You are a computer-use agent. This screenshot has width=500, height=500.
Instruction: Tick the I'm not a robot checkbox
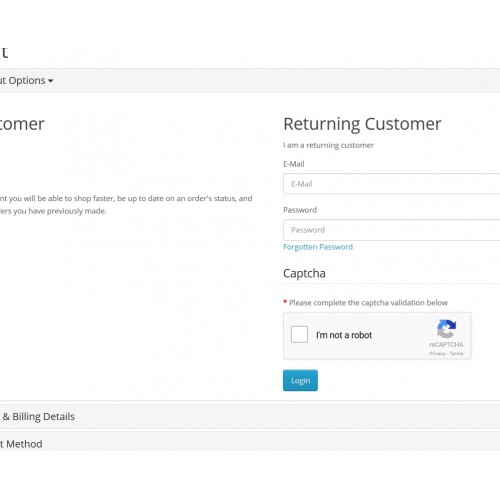[299, 334]
